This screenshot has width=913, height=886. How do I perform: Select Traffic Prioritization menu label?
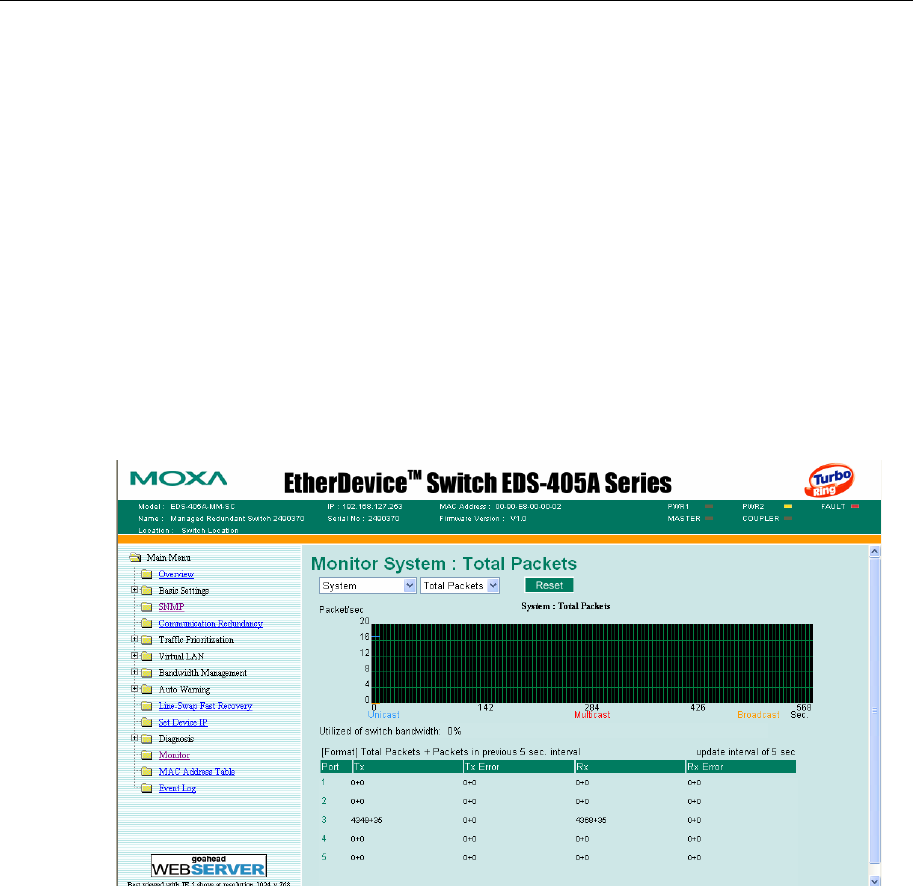pyautogui.click(x=196, y=640)
